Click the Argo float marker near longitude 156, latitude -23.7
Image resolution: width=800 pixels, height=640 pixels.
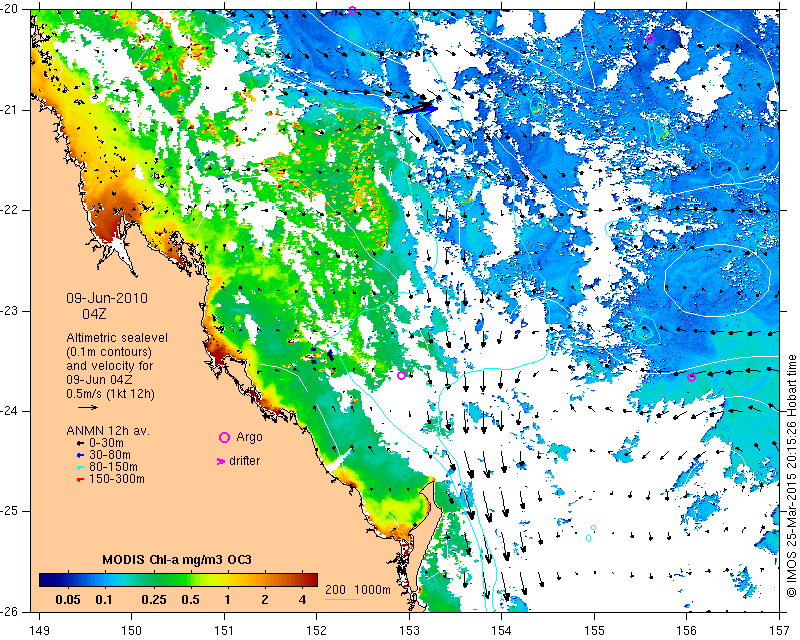pos(691,378)
